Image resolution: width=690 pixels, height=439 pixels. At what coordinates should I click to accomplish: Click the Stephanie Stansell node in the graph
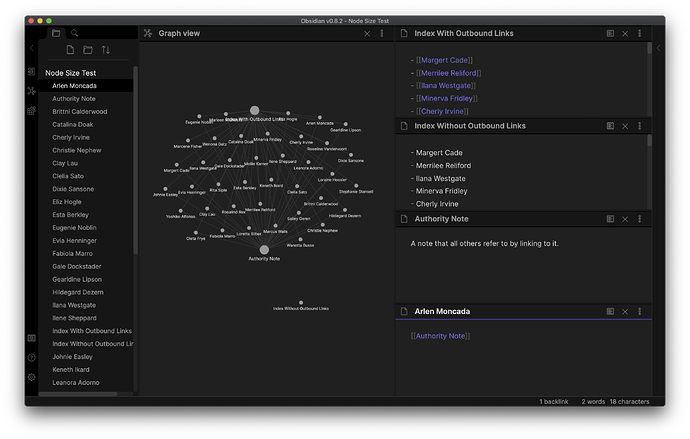tap(356, 186)
